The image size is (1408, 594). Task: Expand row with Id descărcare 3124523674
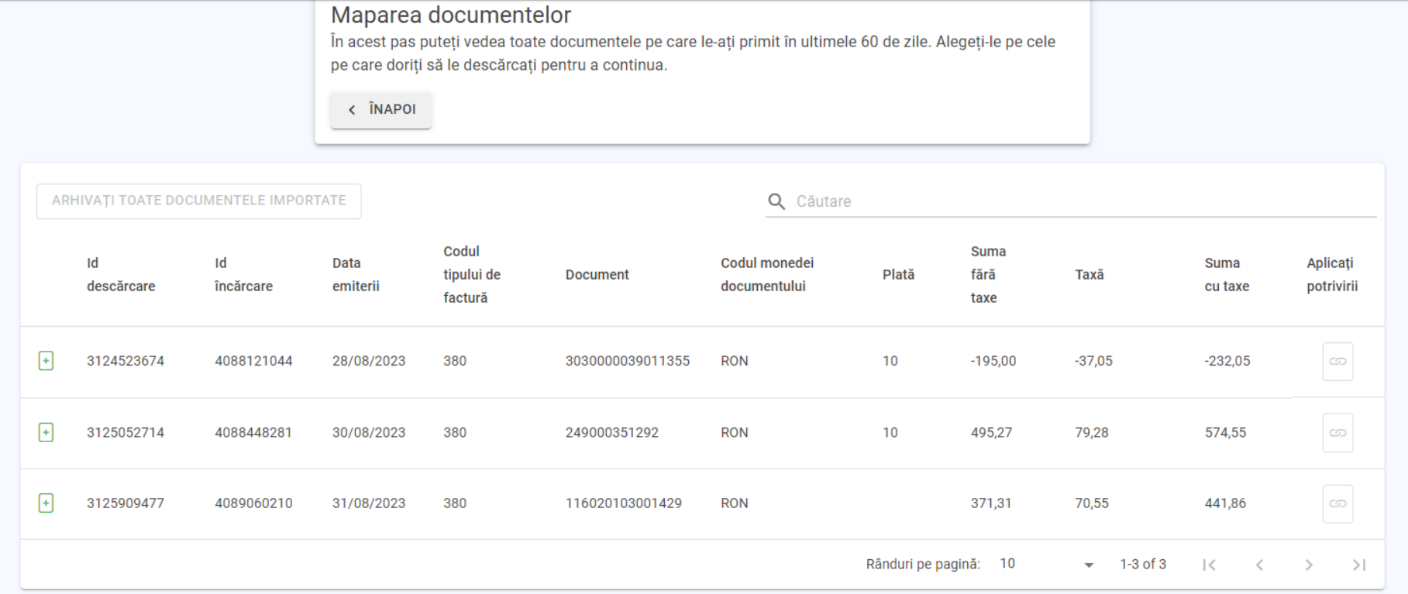tap(45, 361)
